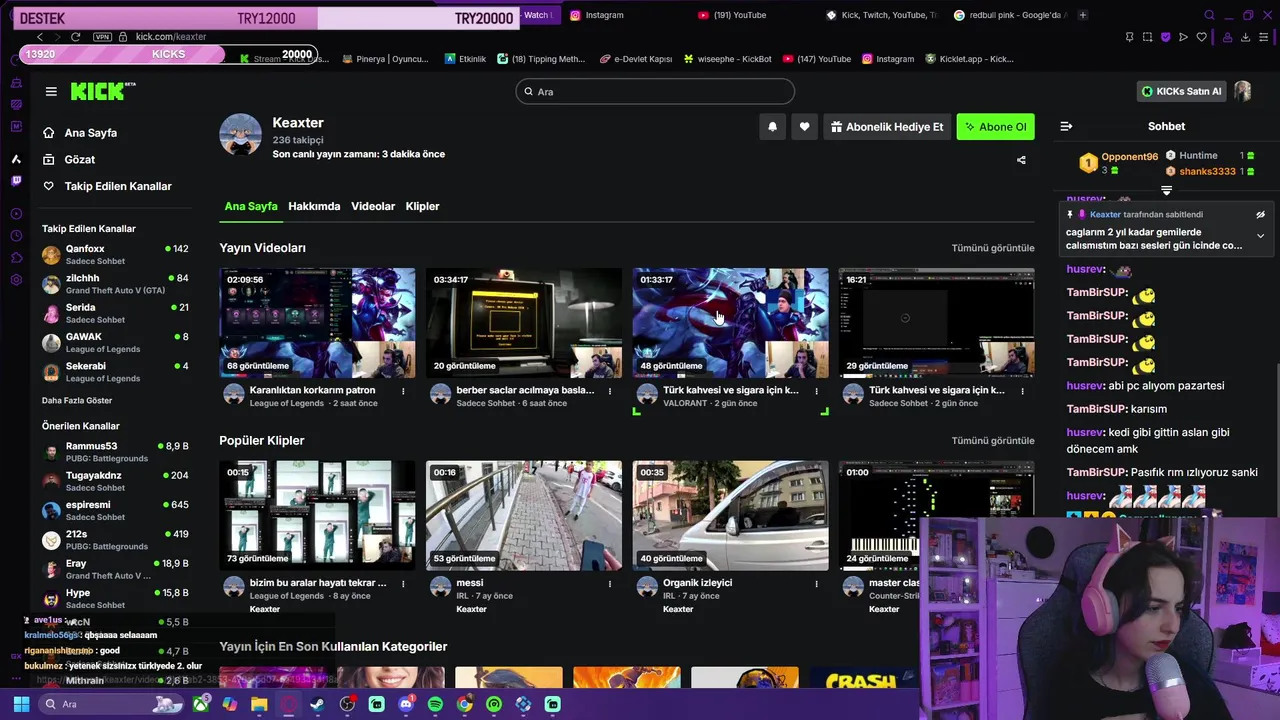Open GAWAK followed channel
This screenshot has height=720, width=1280.
(115, 342)
